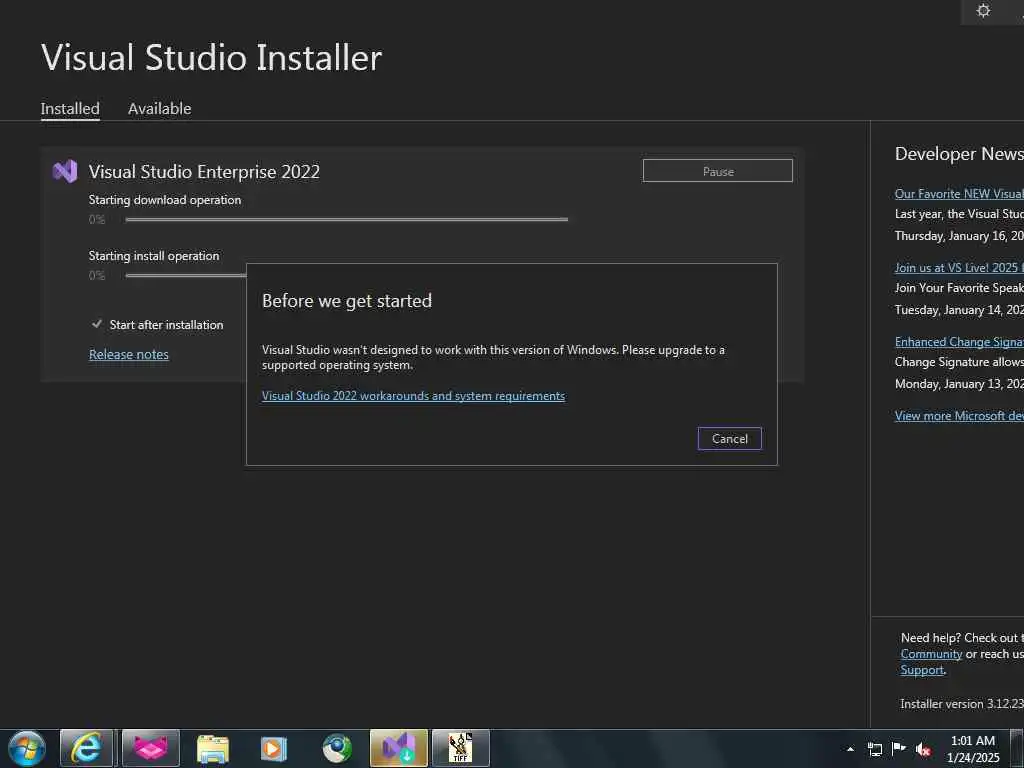The image size is (1024, 768).
Task: Launch Internet Explorer from taskbar
Action: pos(86,748)
